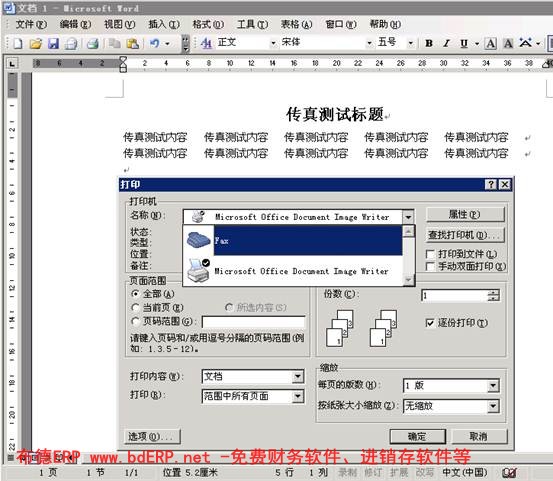The image size is (553, 481).
Task: Expand the 打印内容 dropdown
Action: coord(298,376)
